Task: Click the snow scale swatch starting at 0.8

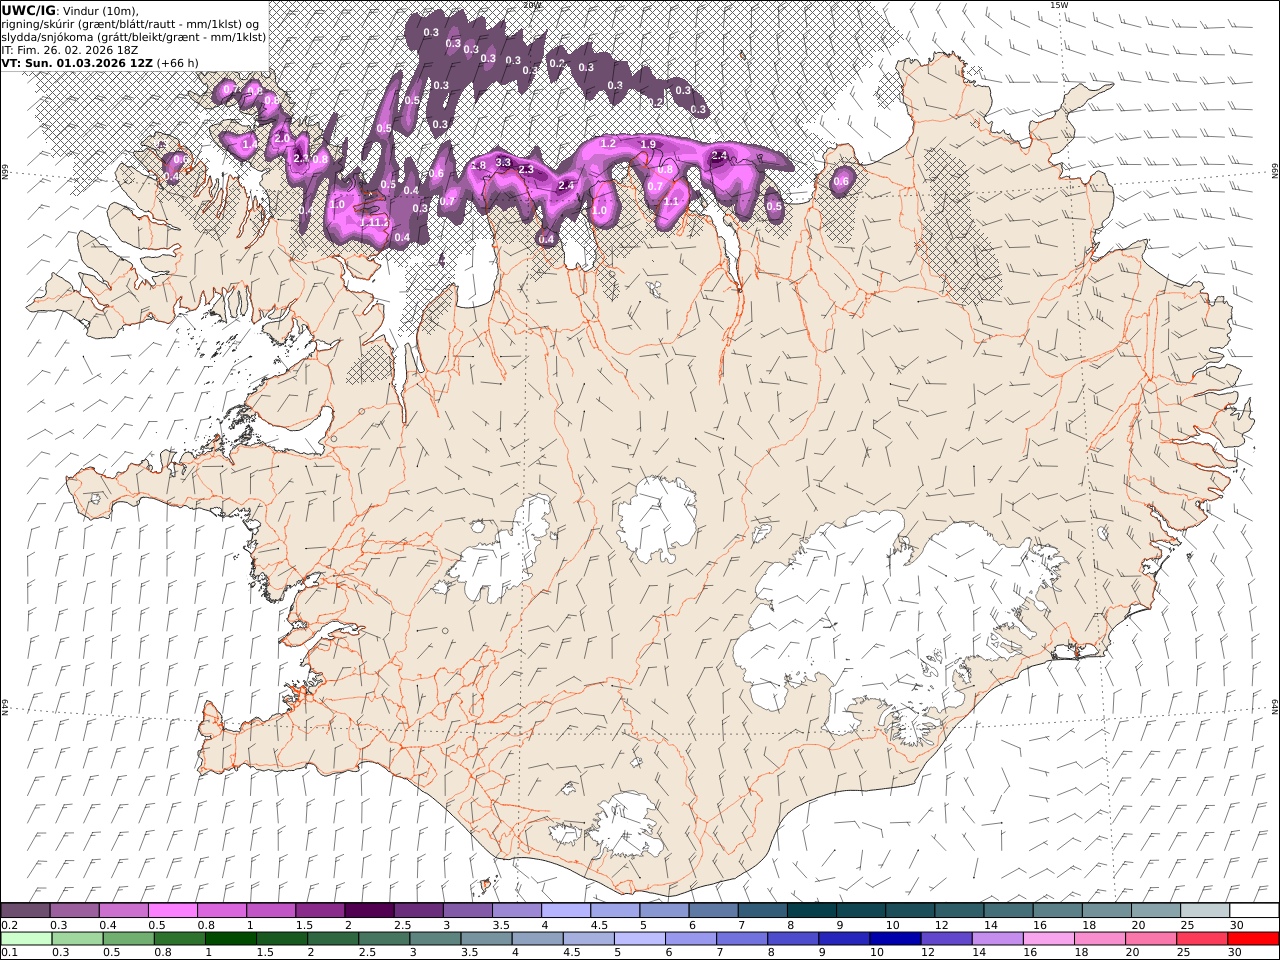Action: (222, 910)
